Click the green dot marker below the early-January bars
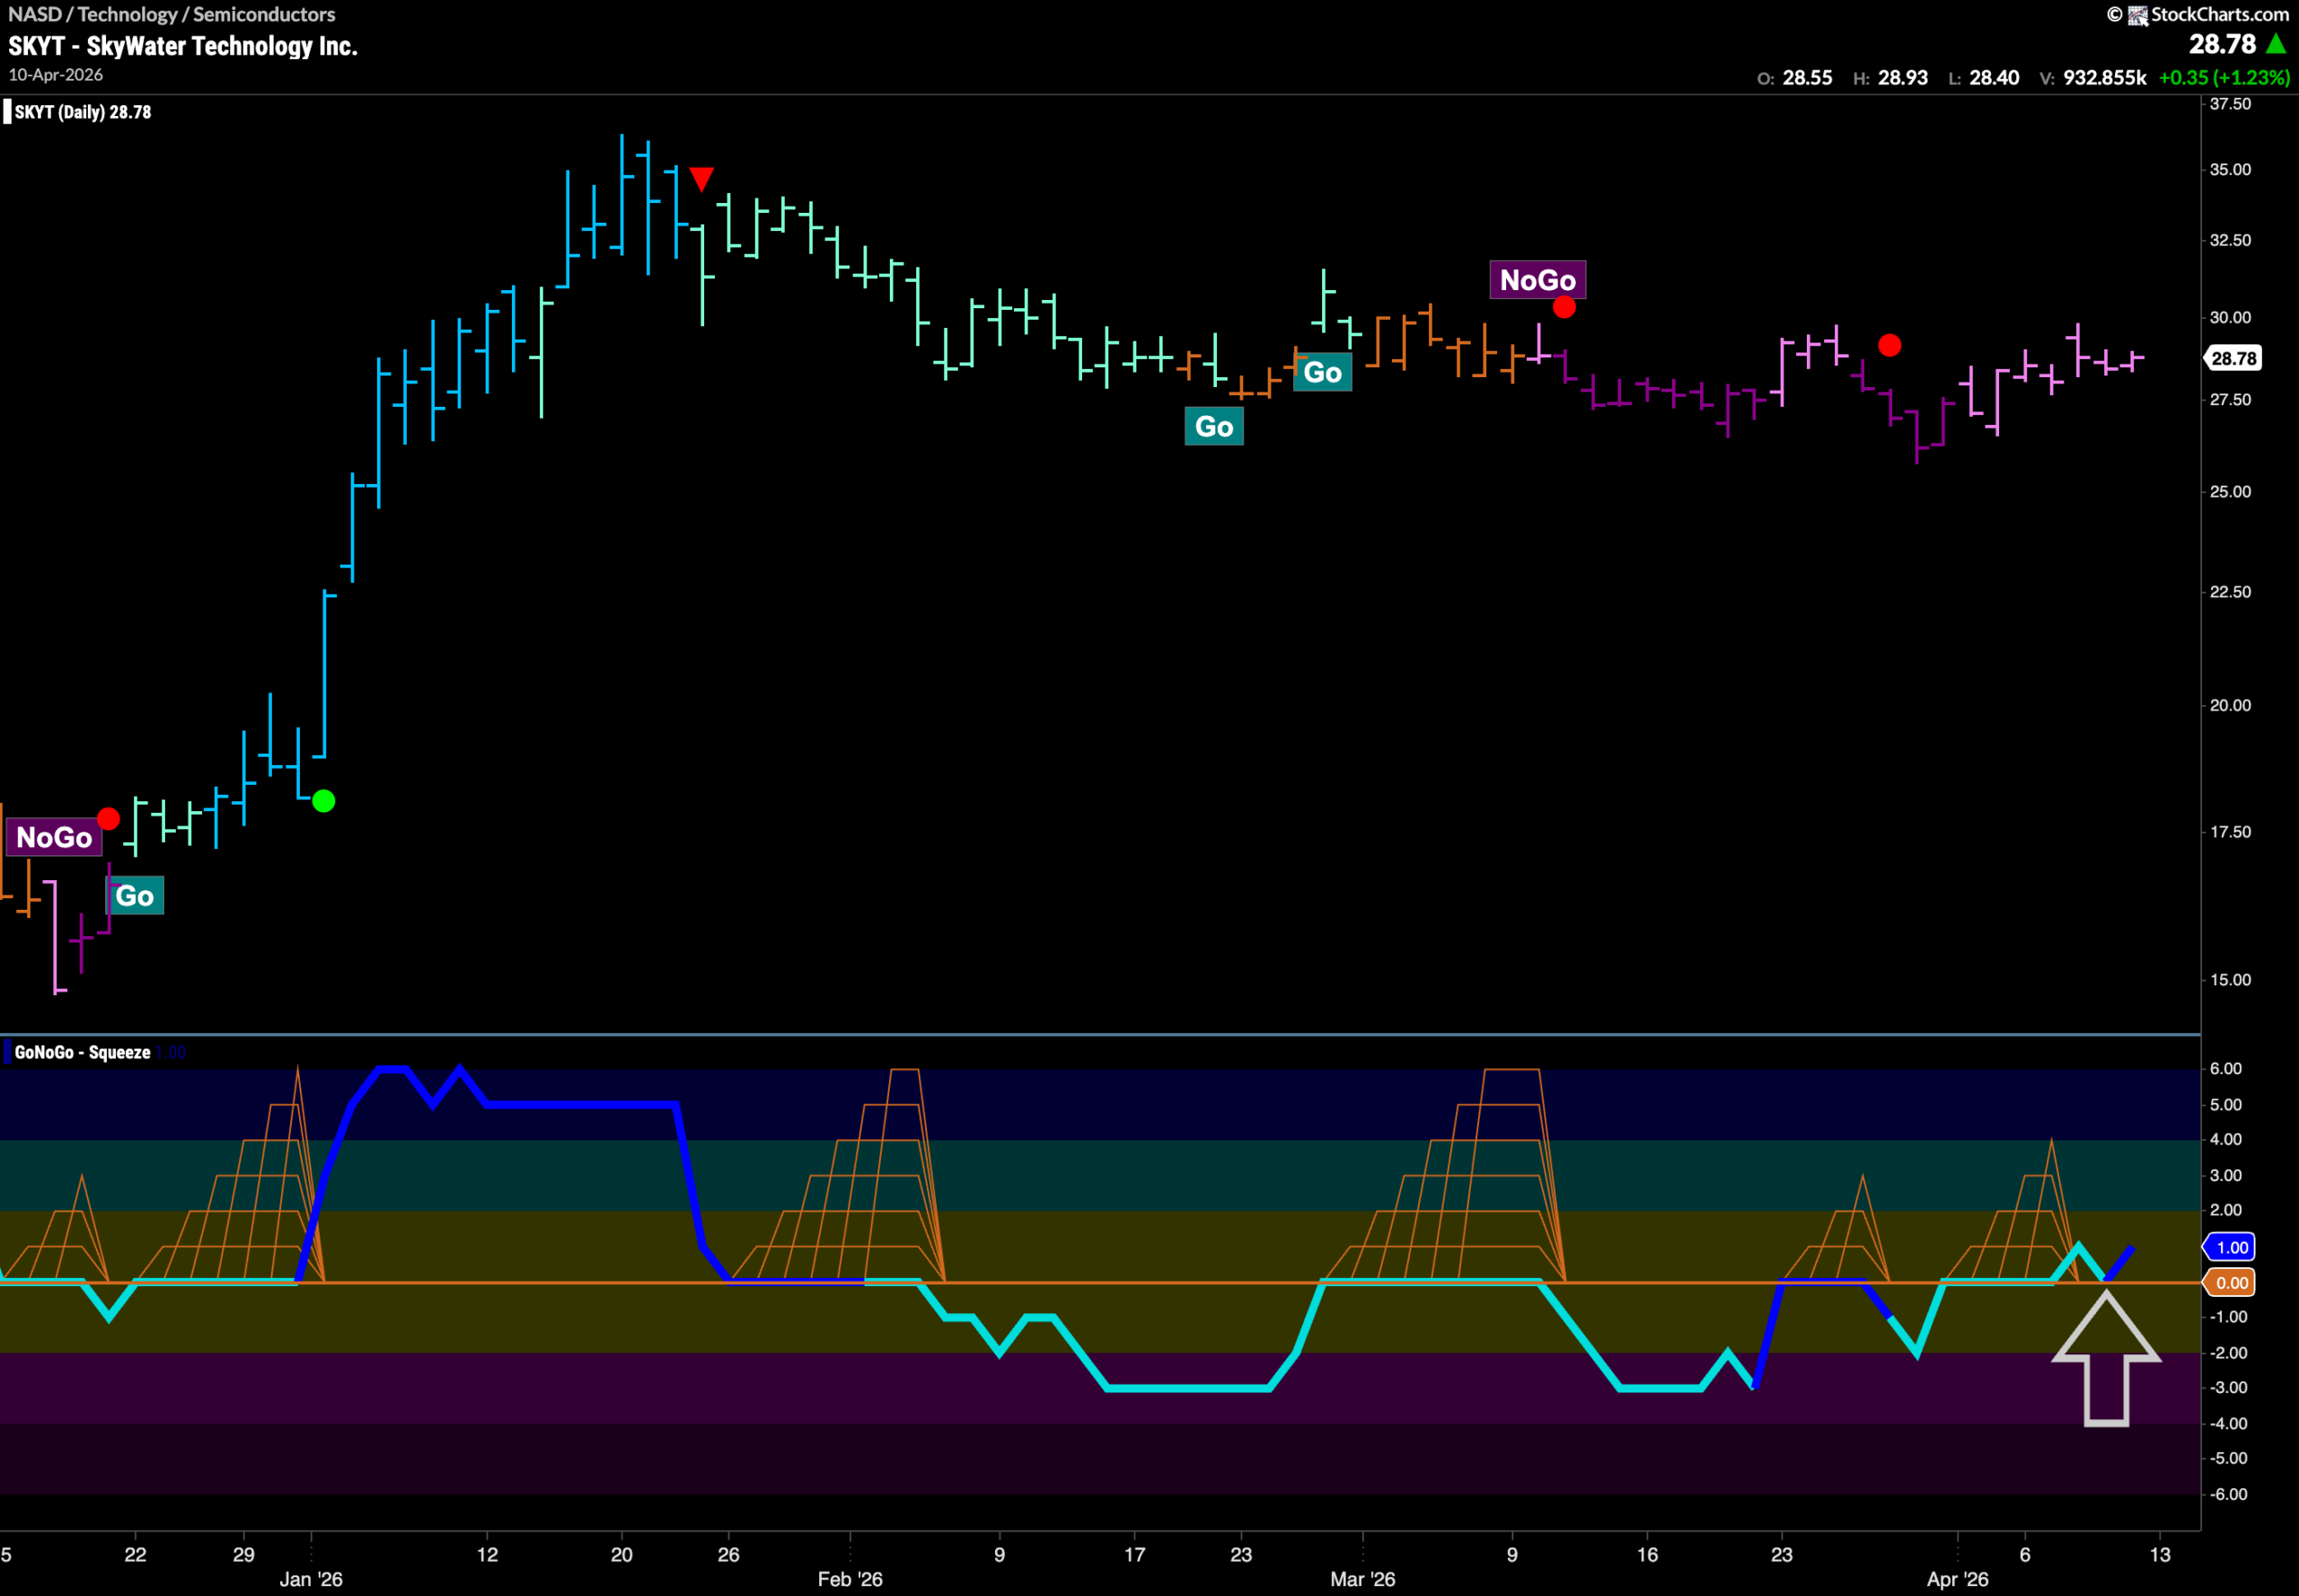The width and height of the screenshot is (2299, 1596). coord(323,801)
